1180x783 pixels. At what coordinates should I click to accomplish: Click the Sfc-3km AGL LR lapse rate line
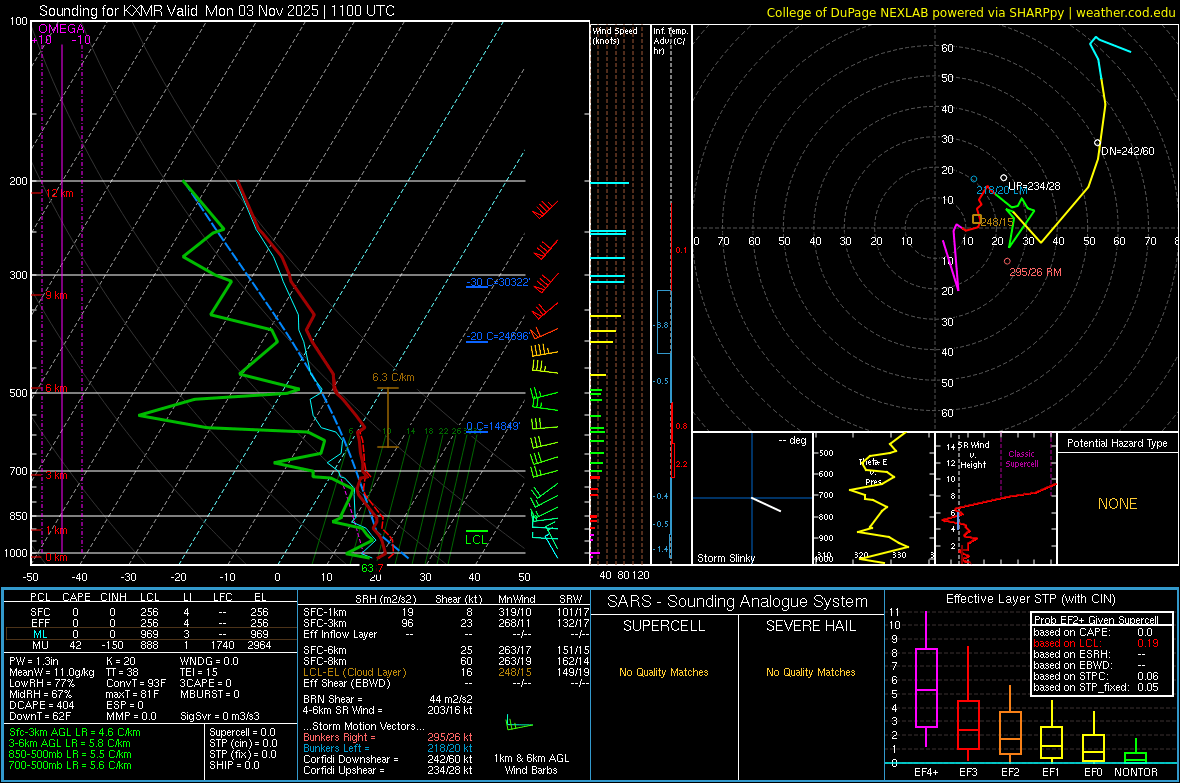(75, 732)
